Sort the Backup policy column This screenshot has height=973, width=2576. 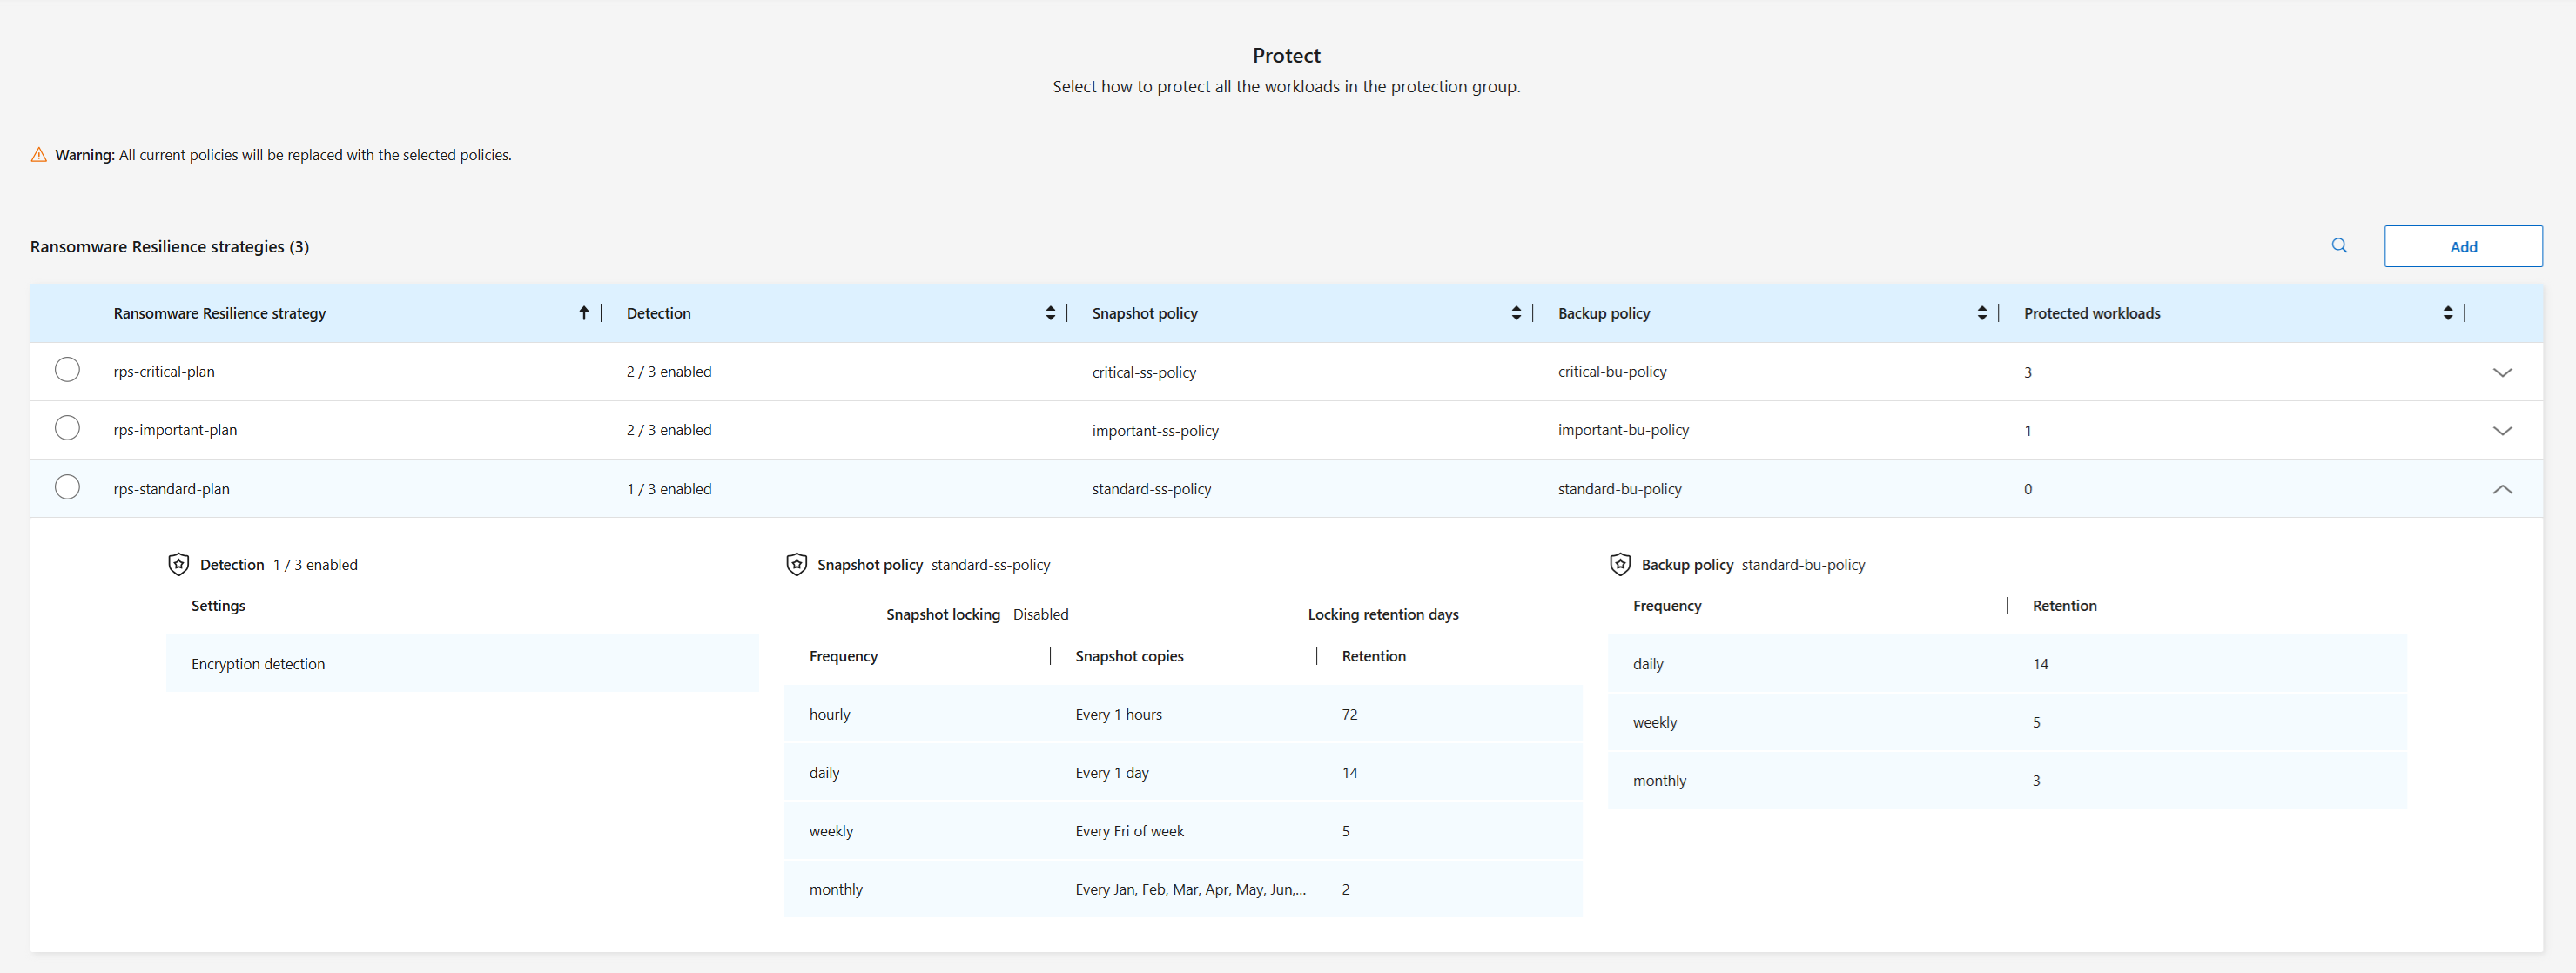(1982, 312)
